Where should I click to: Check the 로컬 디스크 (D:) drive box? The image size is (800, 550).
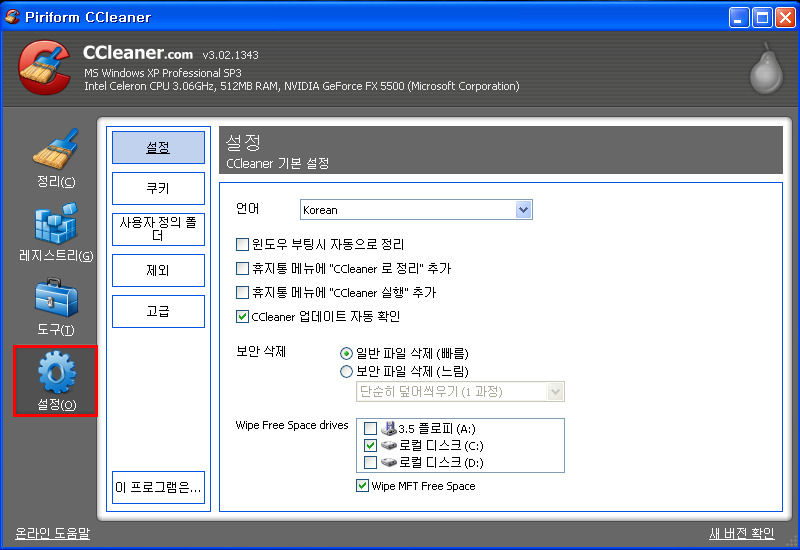[x=370, y=462]
